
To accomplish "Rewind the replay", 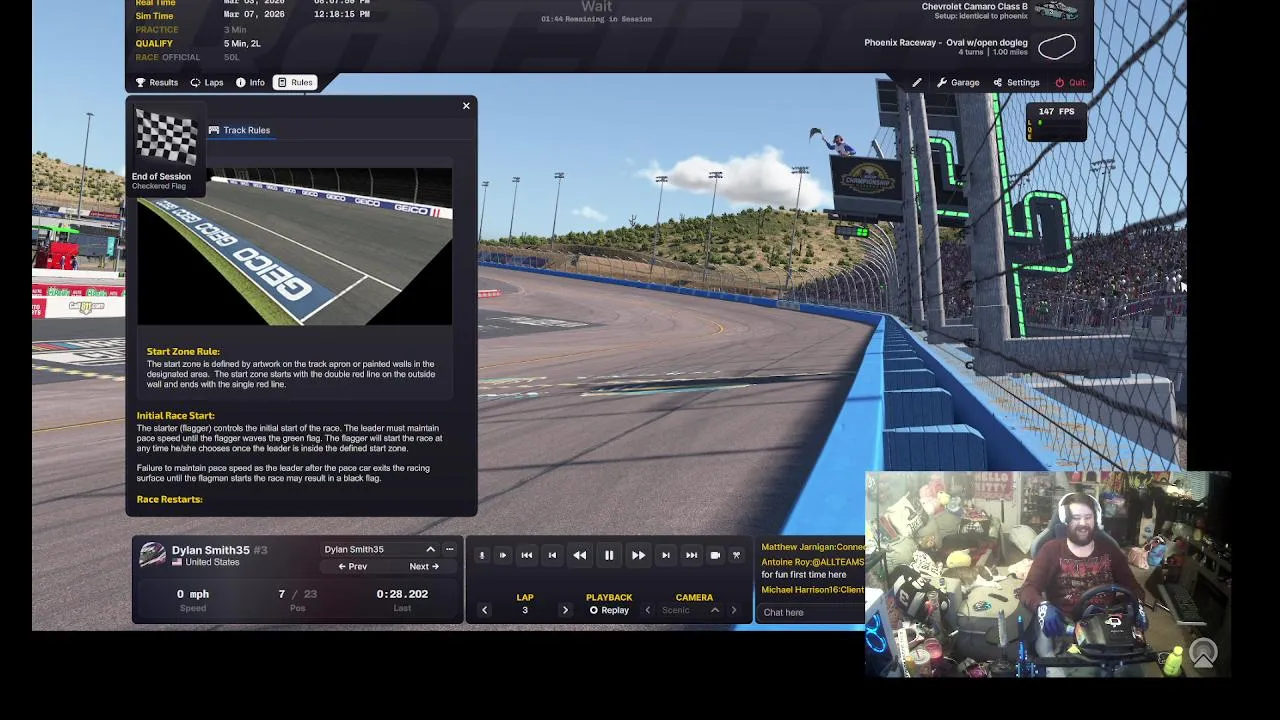I will [x=580, y=555].
